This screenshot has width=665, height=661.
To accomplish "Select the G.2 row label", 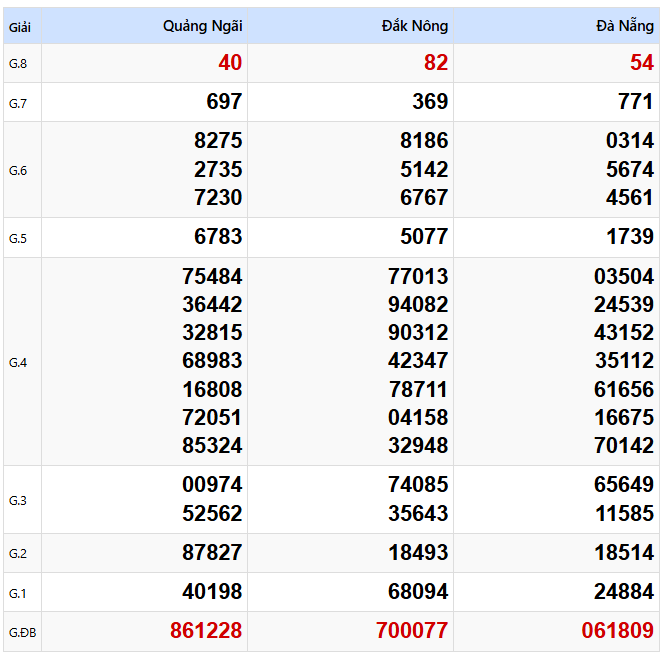I will coord(18,553).
